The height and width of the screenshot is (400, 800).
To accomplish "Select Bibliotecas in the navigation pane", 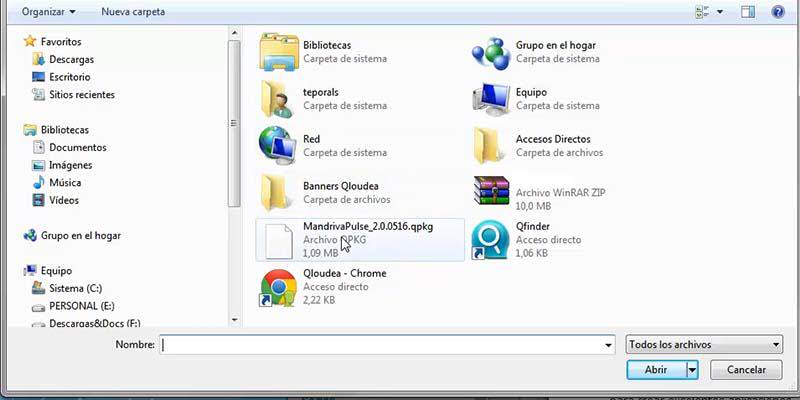I will 65,130.
